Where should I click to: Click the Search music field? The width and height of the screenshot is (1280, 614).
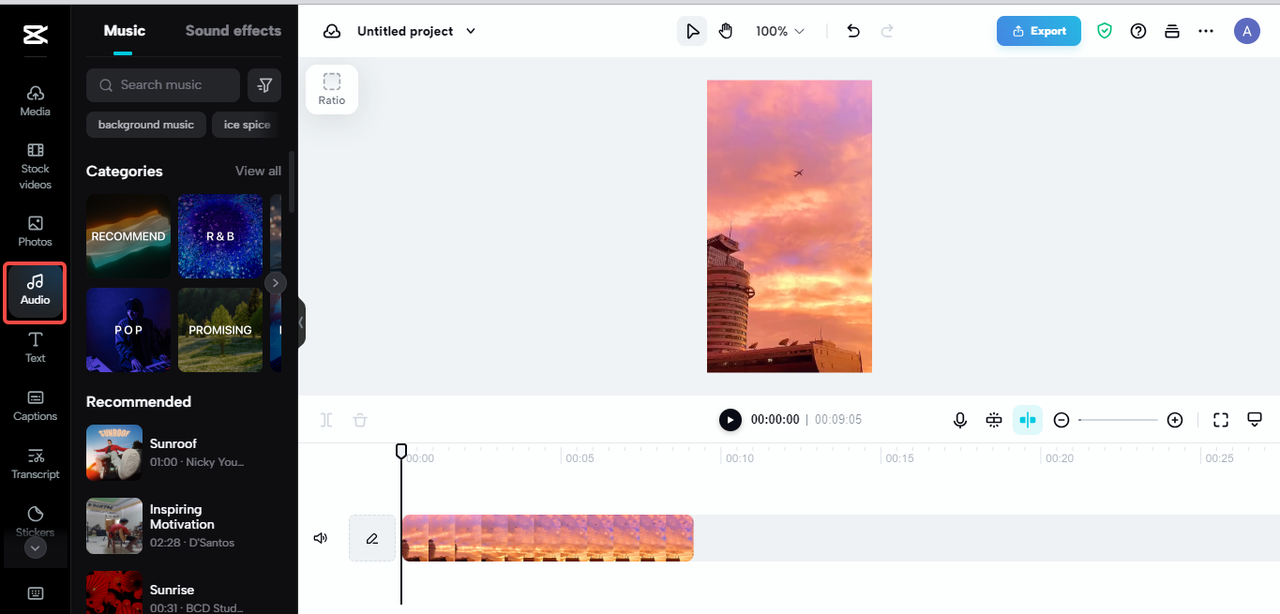tap(163, 85)
